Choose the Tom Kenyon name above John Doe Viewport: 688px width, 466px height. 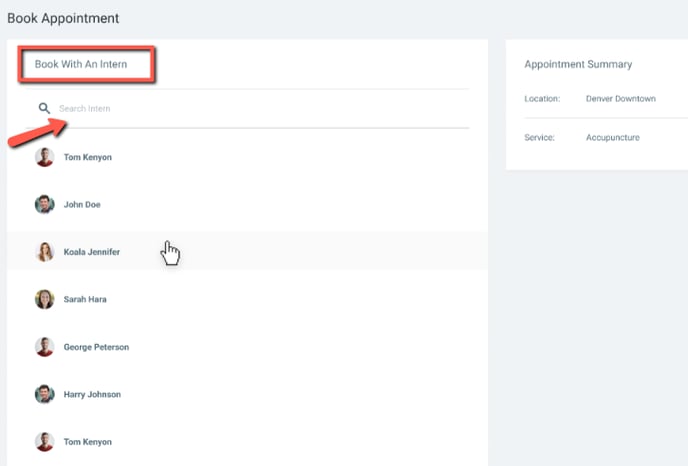(88, 157)
